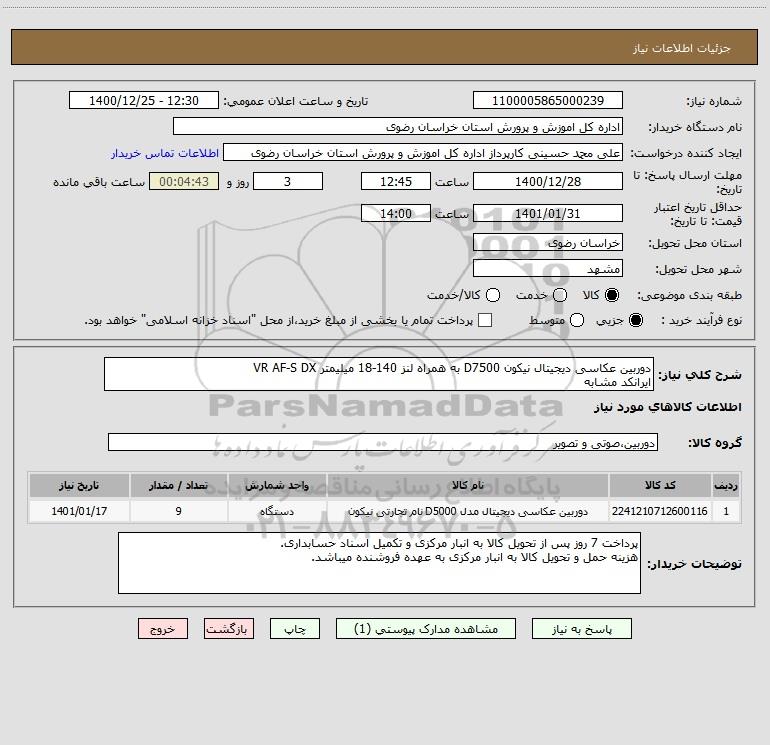Click the چاپ print button
The image size is (770, 745).
(x=295, y=629)
